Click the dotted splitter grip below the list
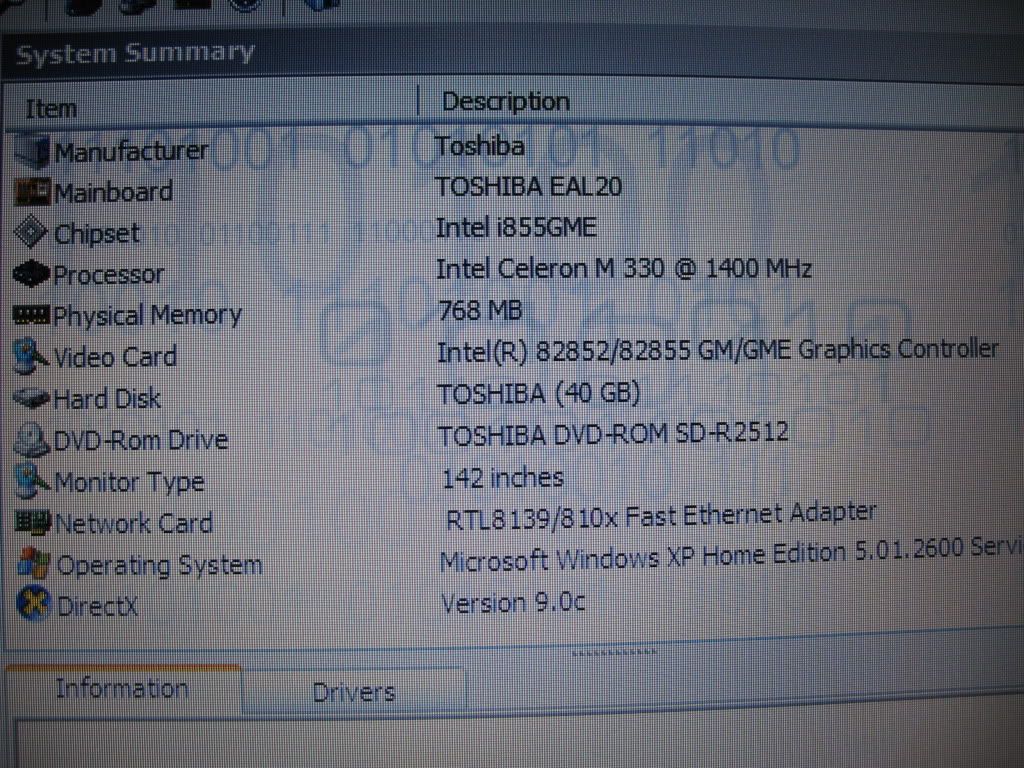 [x=613, y=652]
